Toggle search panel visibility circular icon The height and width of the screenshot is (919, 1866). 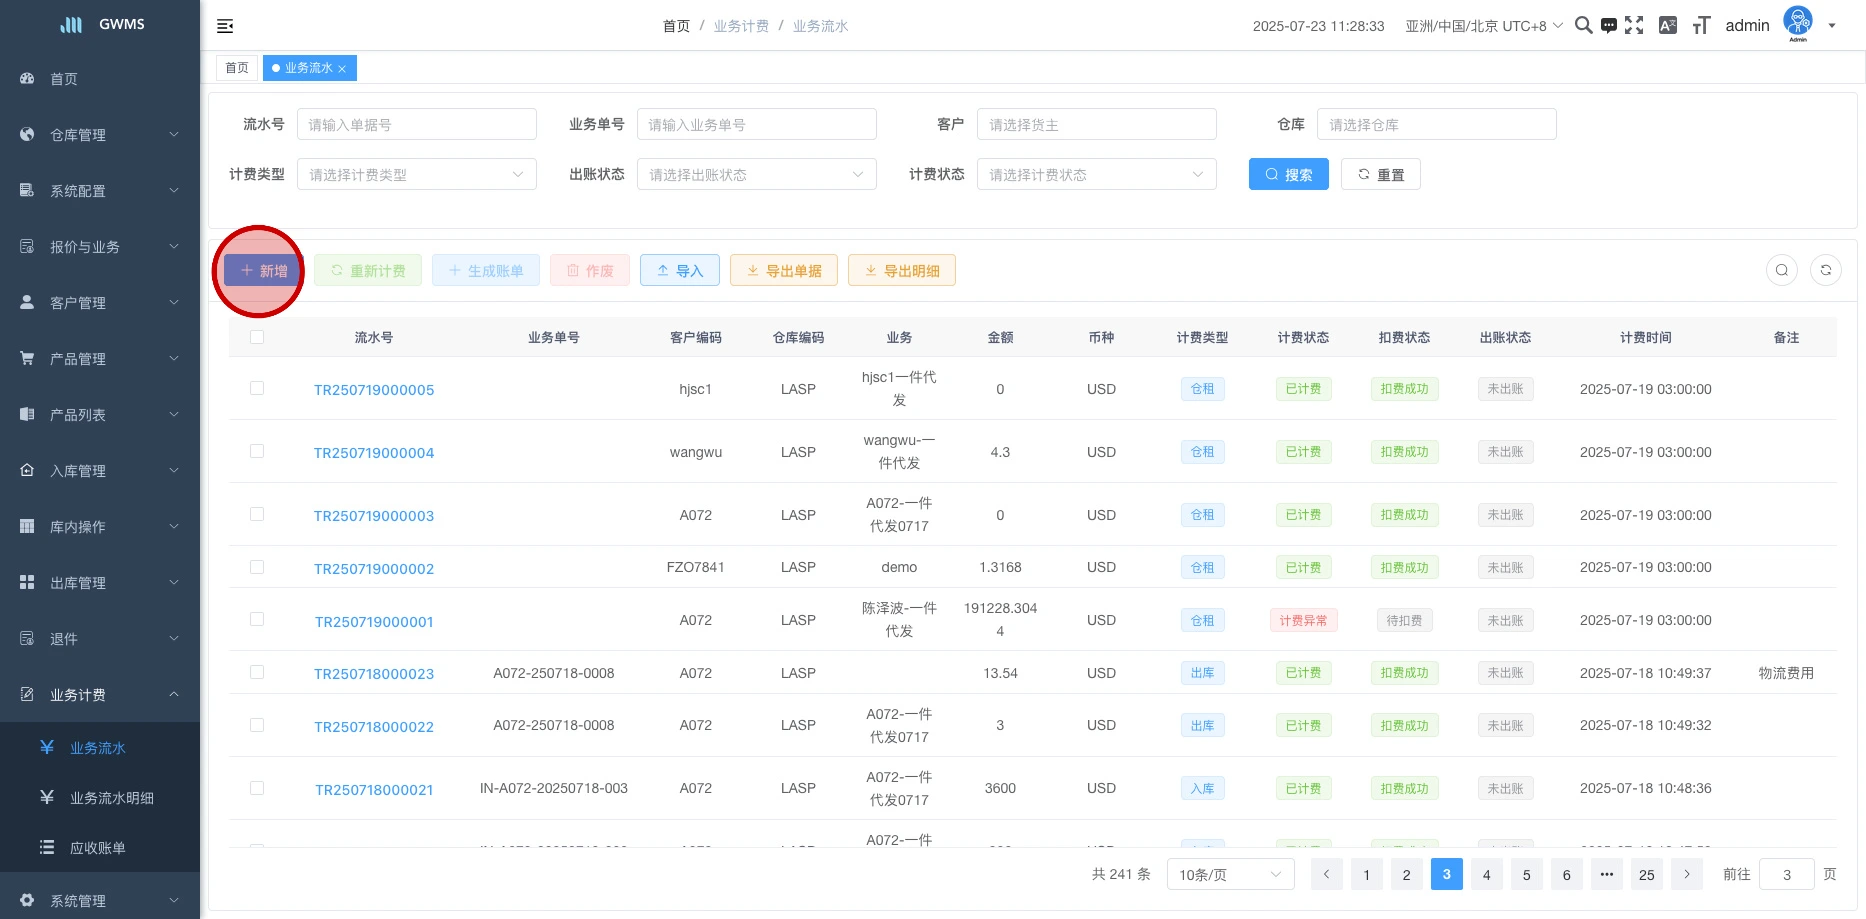click(1781, 270)
